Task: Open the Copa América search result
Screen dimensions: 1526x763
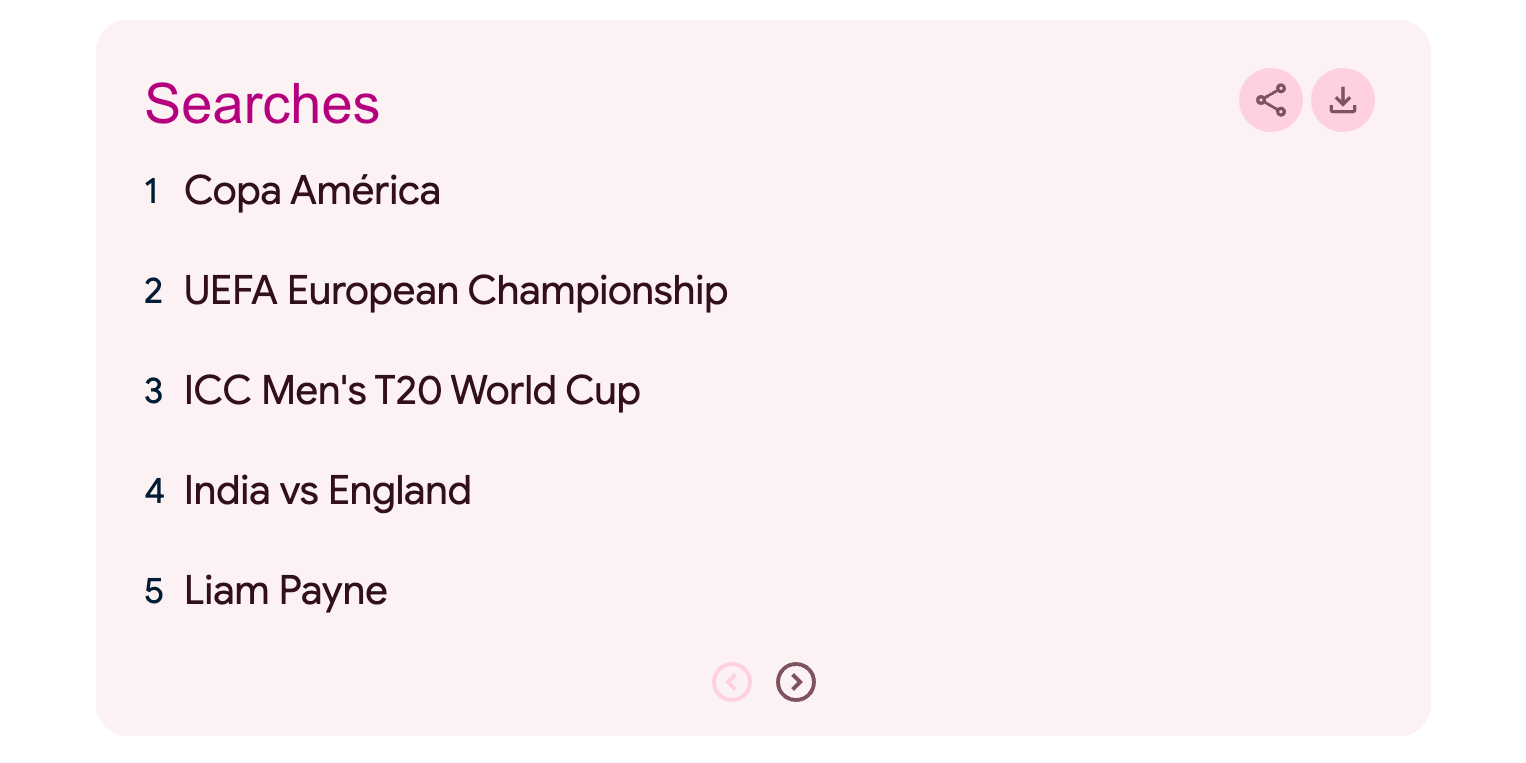Action: point(312,191)
